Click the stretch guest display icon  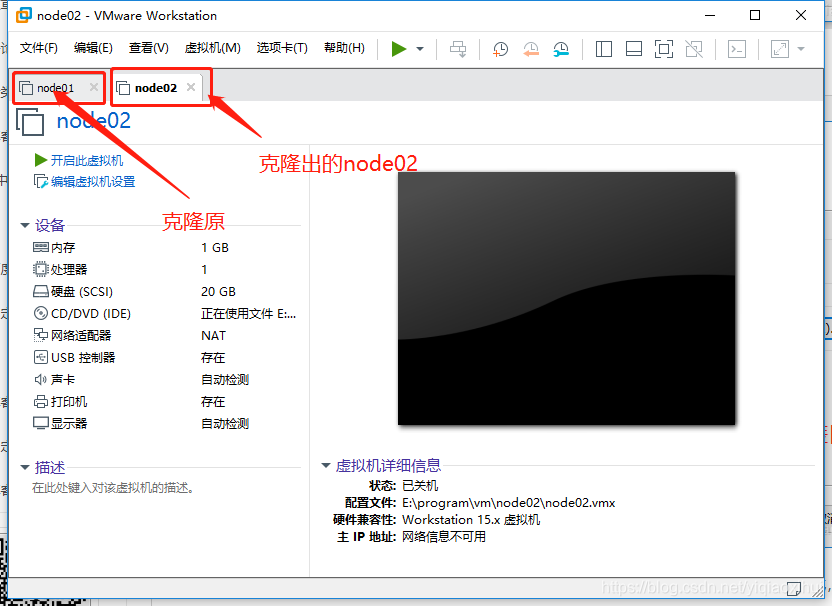779,49
